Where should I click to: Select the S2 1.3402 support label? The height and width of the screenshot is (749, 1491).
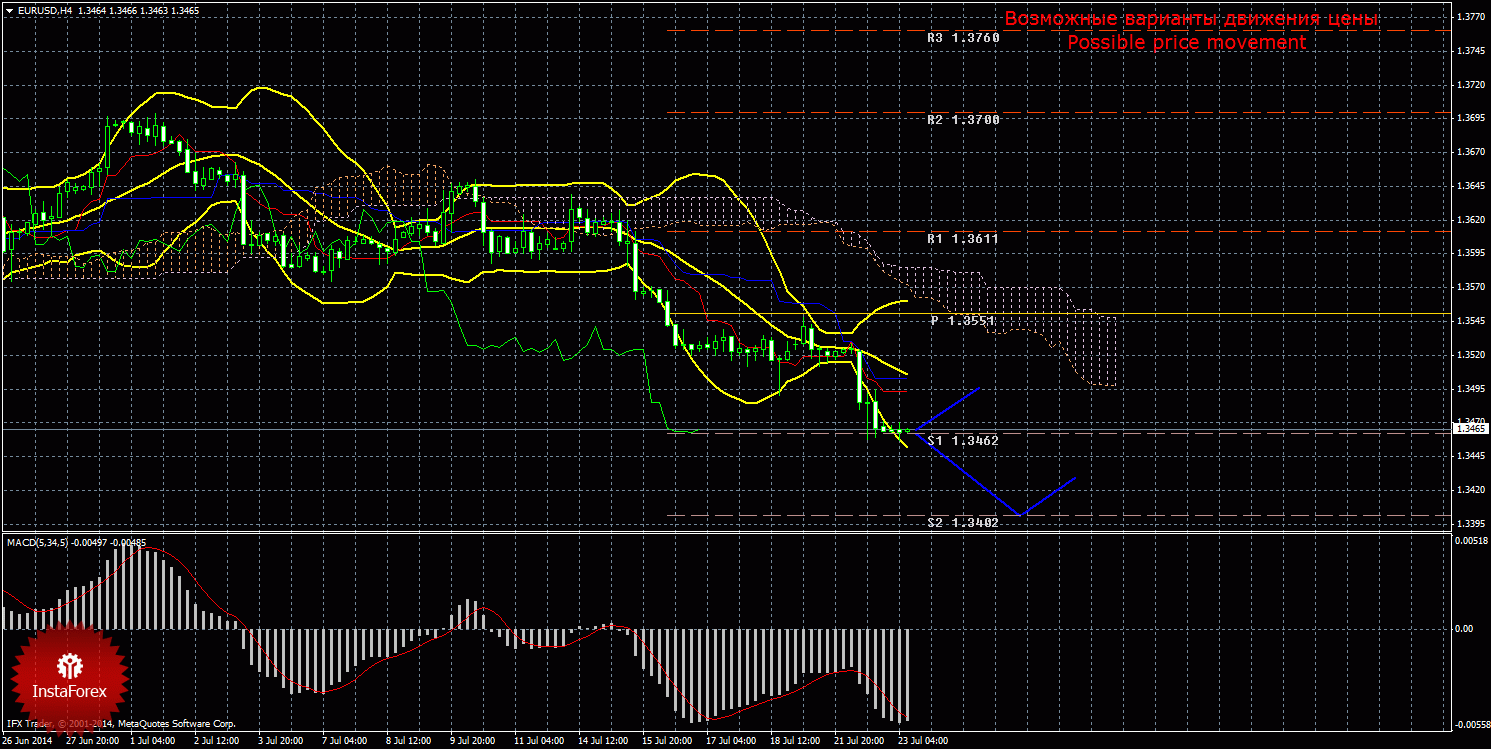click(x=963, y=522)
